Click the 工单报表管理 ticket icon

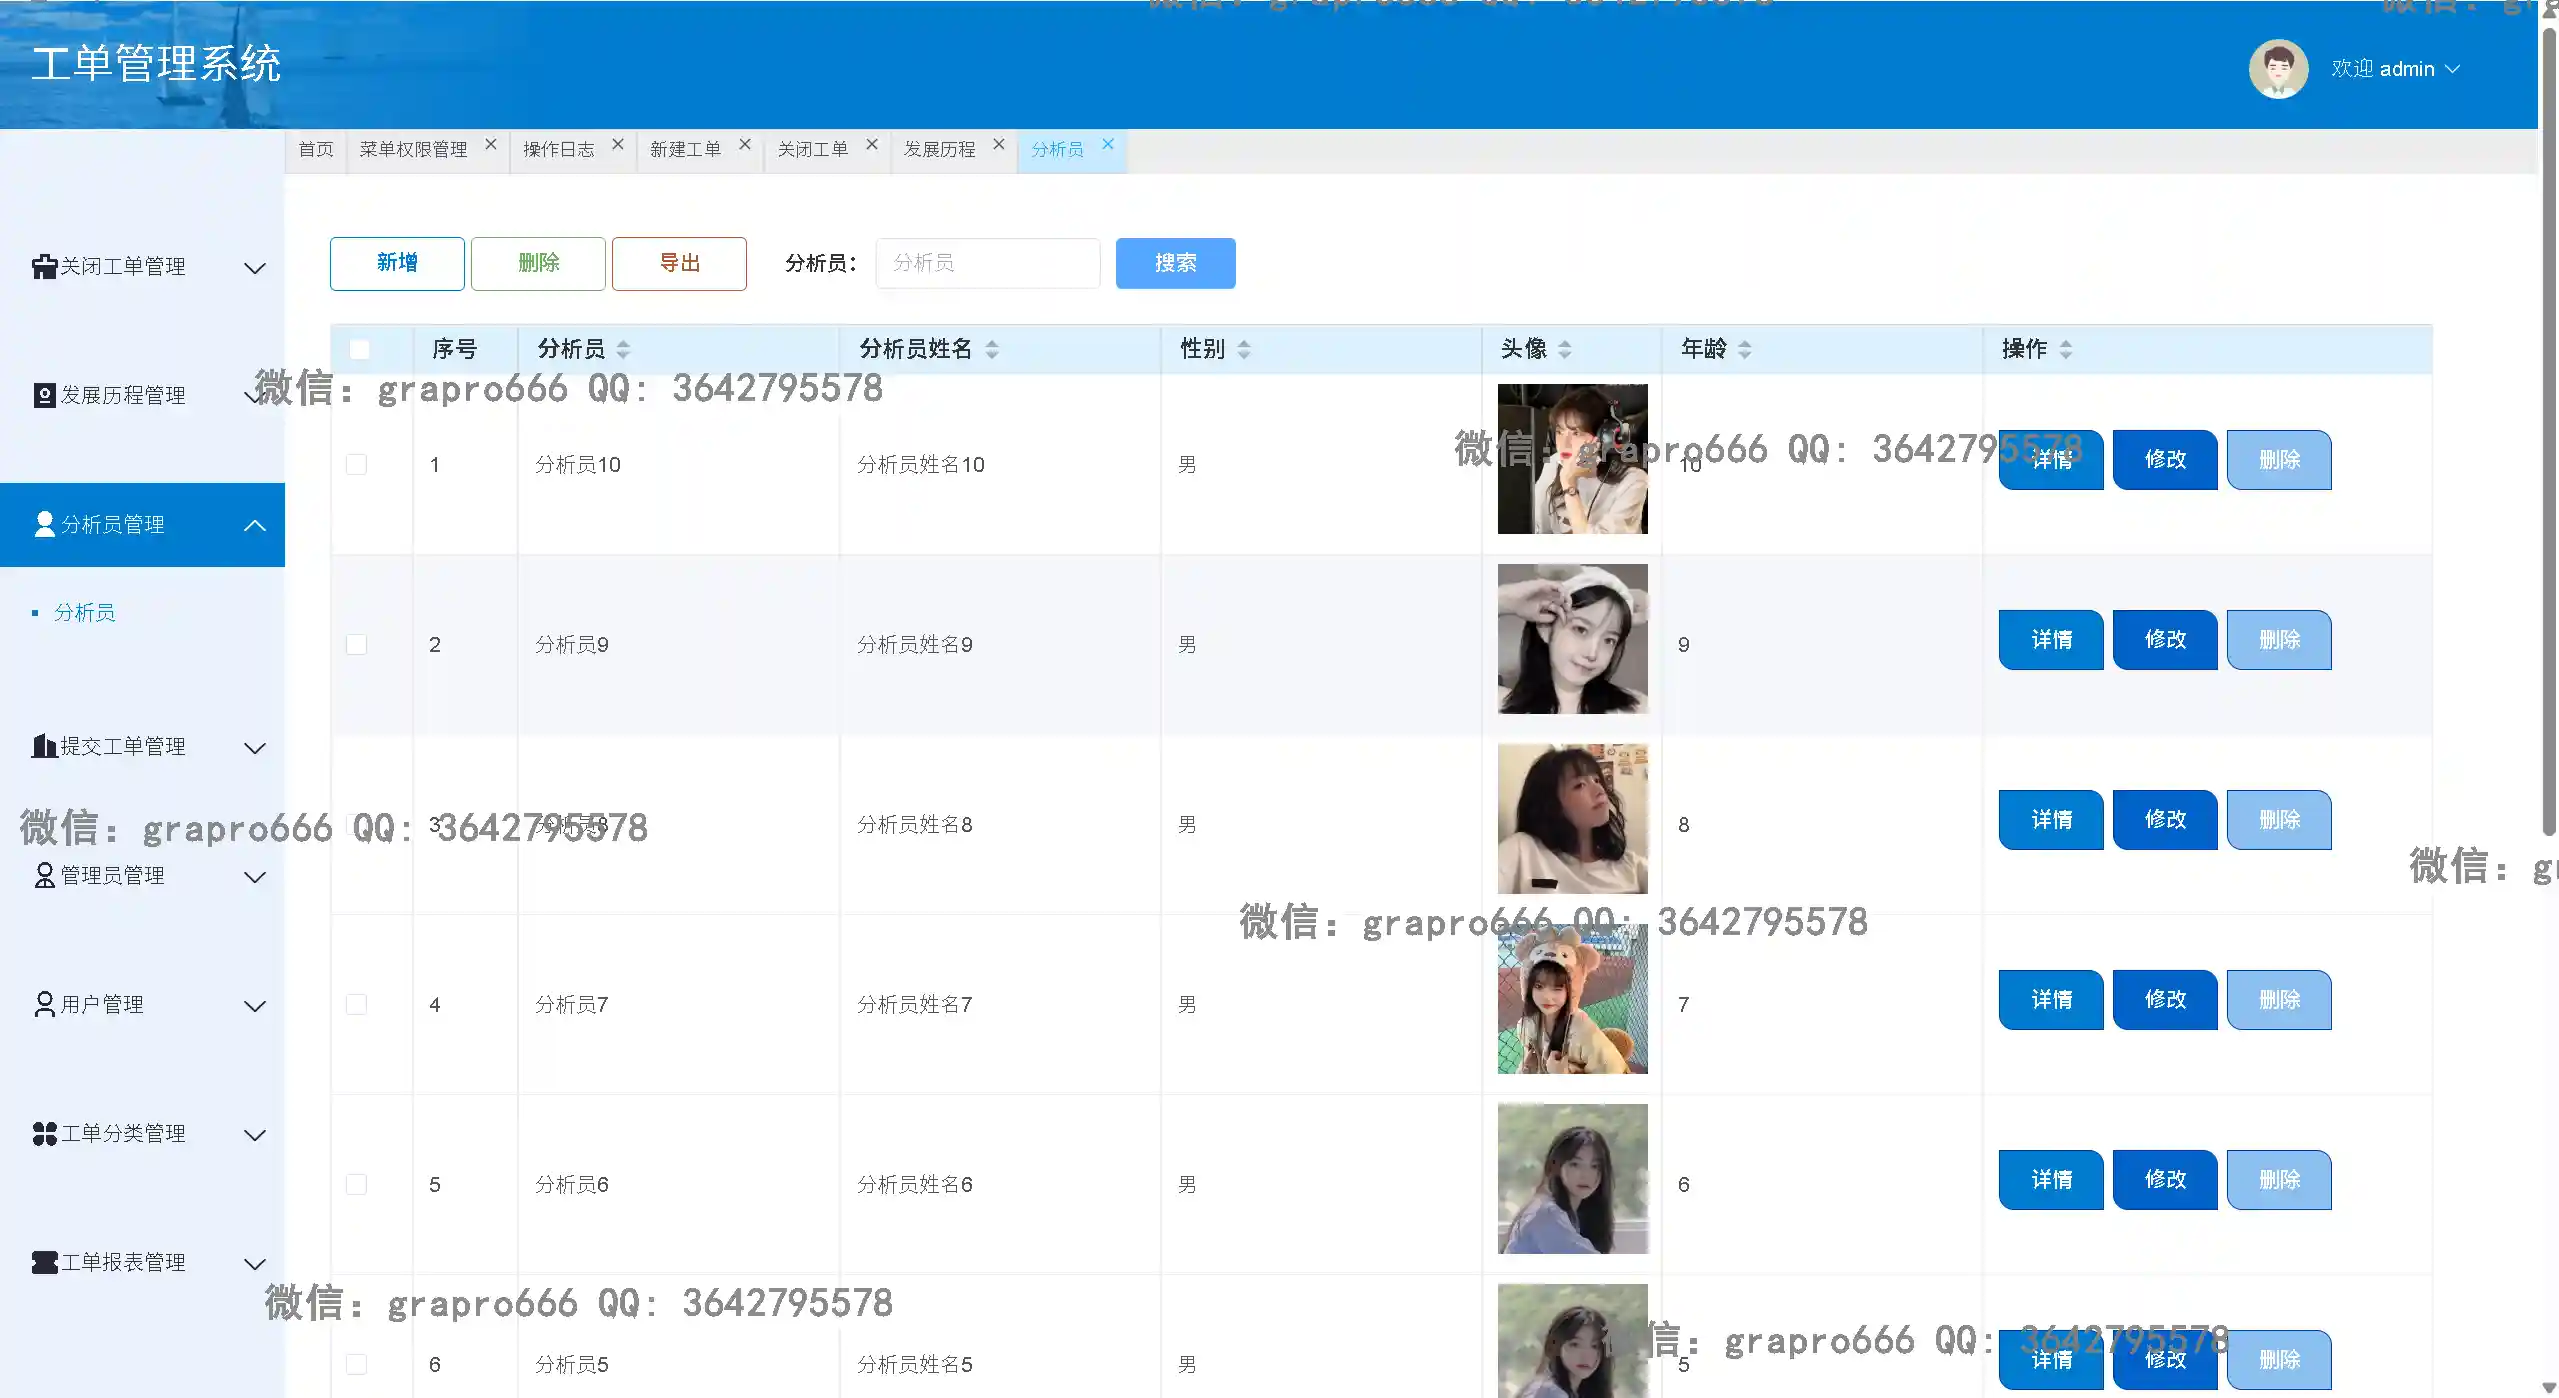[44, 1262]
